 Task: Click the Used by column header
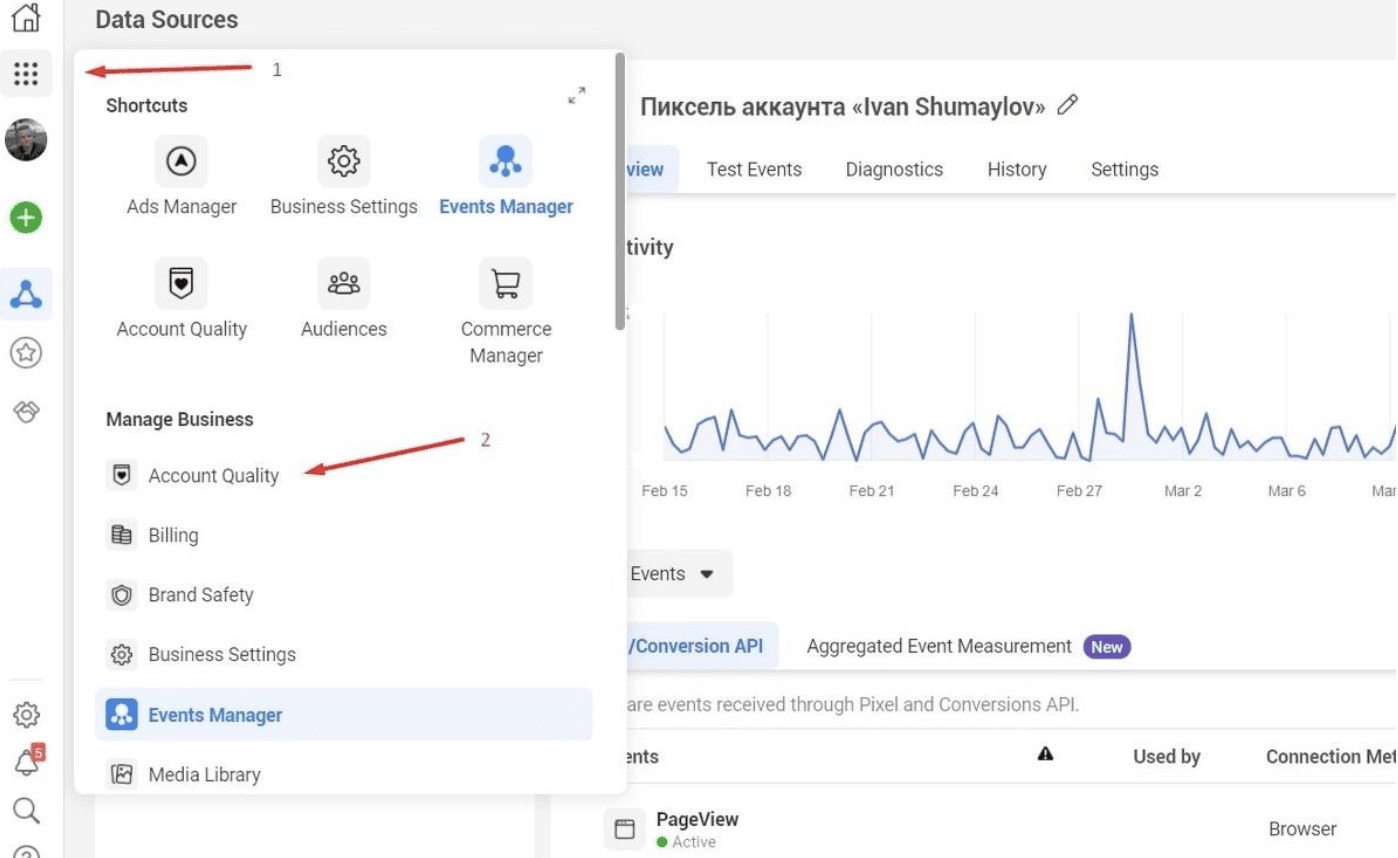[x=1166, y=757]
